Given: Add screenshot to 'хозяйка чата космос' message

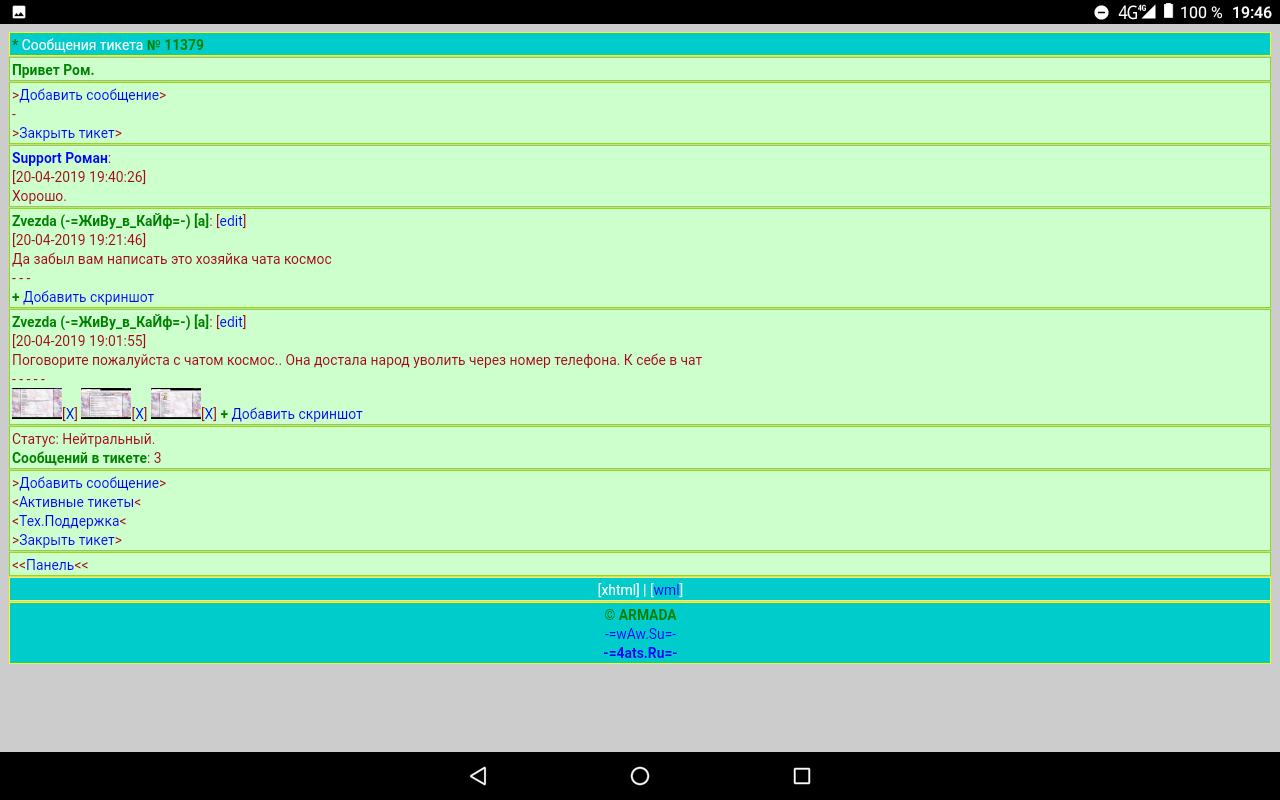Looking at the screenshot, I should click(x=88, y=297).
